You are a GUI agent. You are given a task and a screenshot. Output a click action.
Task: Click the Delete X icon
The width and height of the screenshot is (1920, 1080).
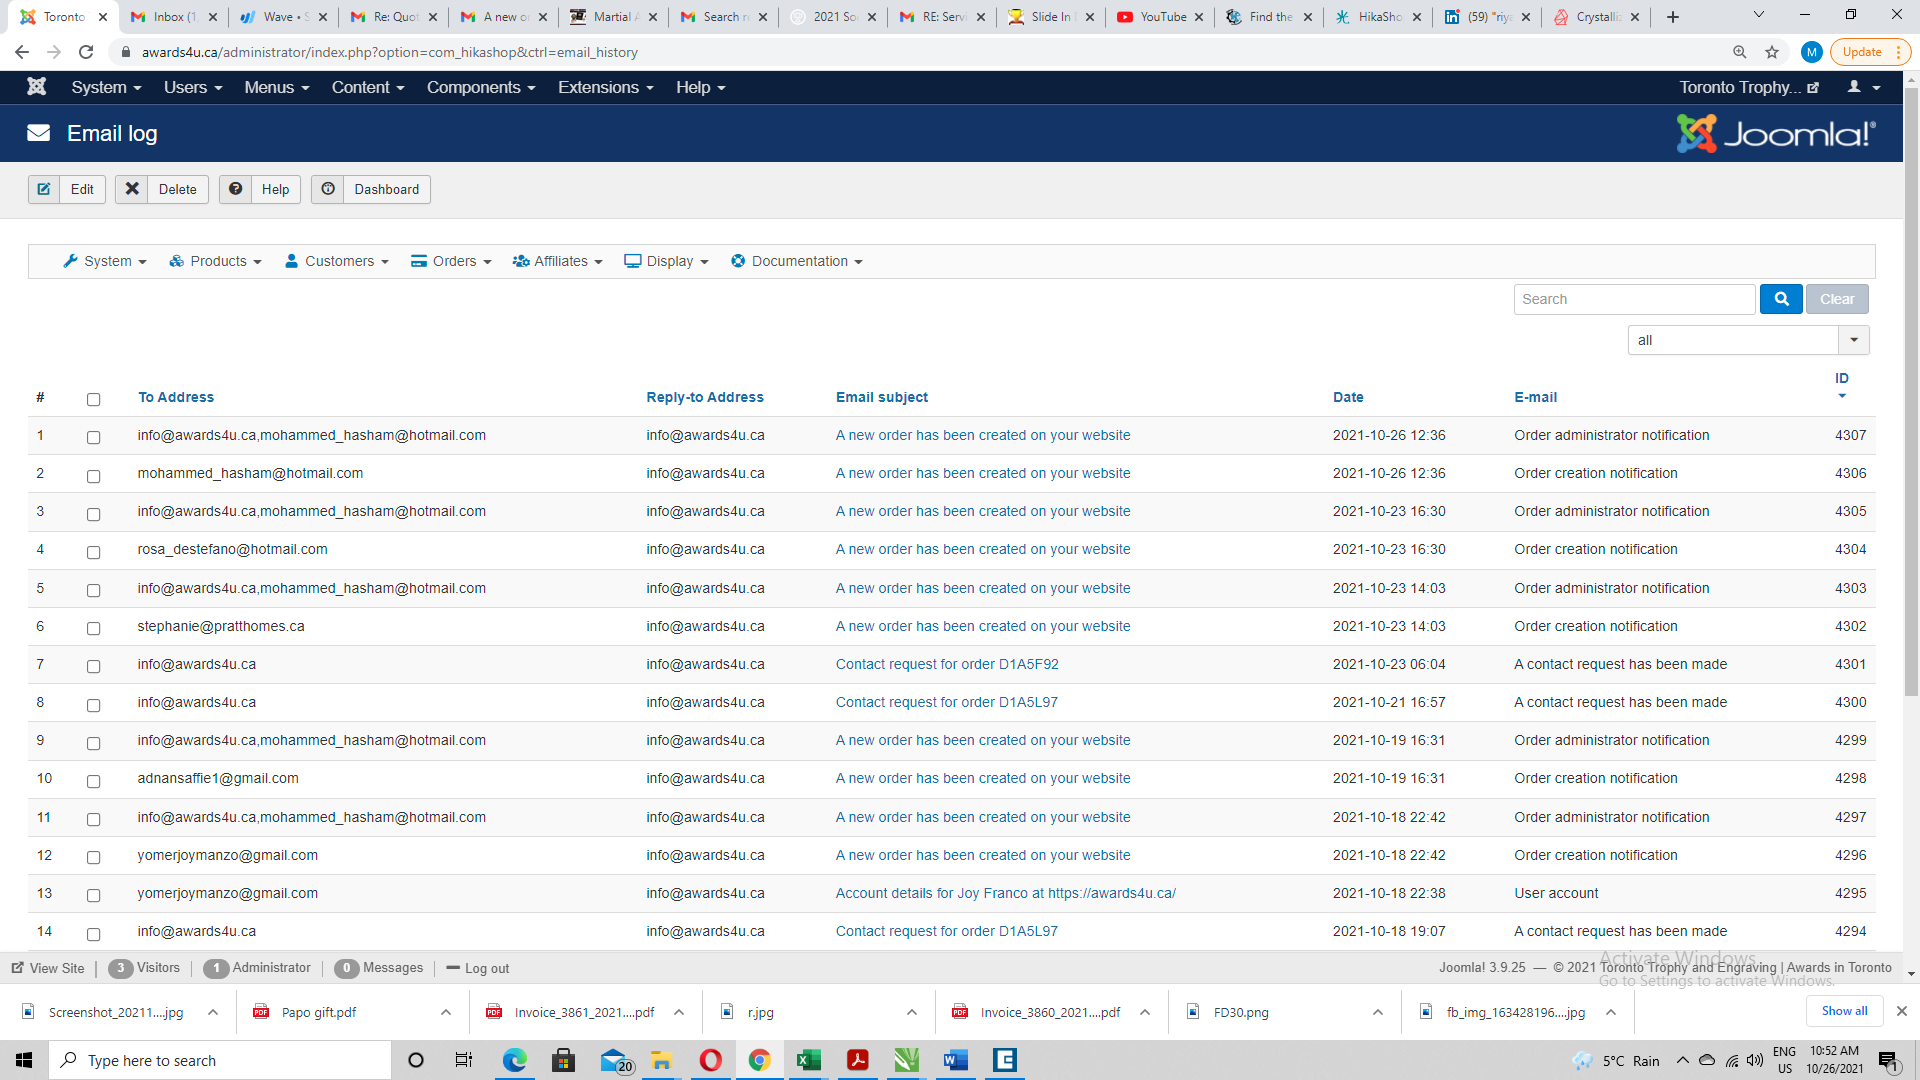point(132,189)
